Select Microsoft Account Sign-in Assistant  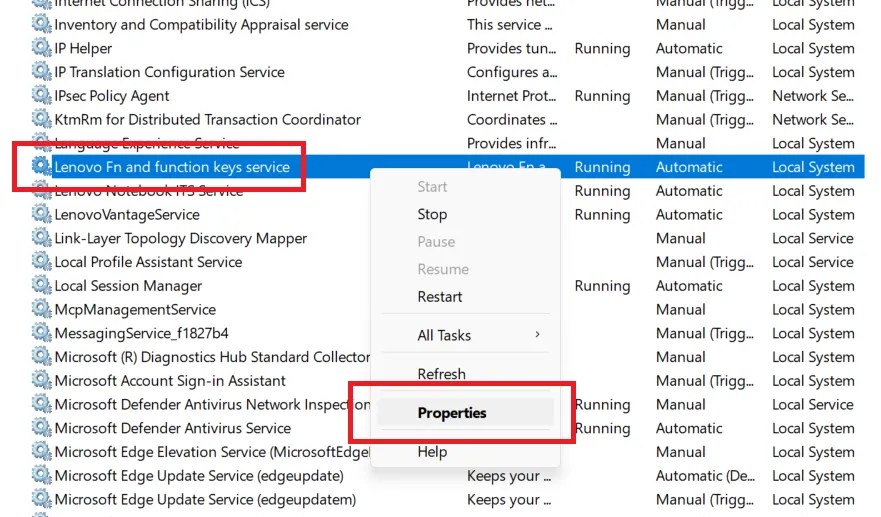[170, 381]
